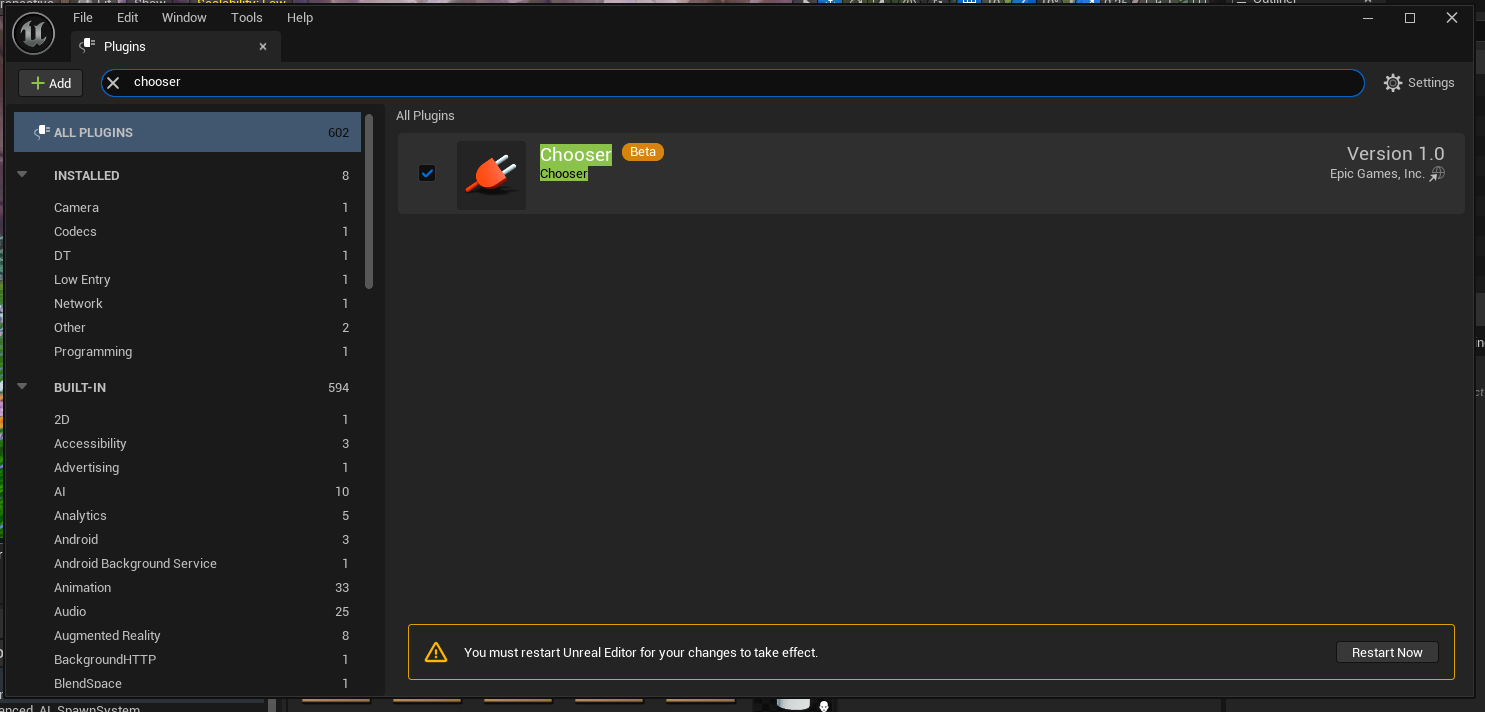Click the Epic Games, Inc. author link
Image resolution: width=1485 pixels, height=712 pixels.
[1377, 174]
